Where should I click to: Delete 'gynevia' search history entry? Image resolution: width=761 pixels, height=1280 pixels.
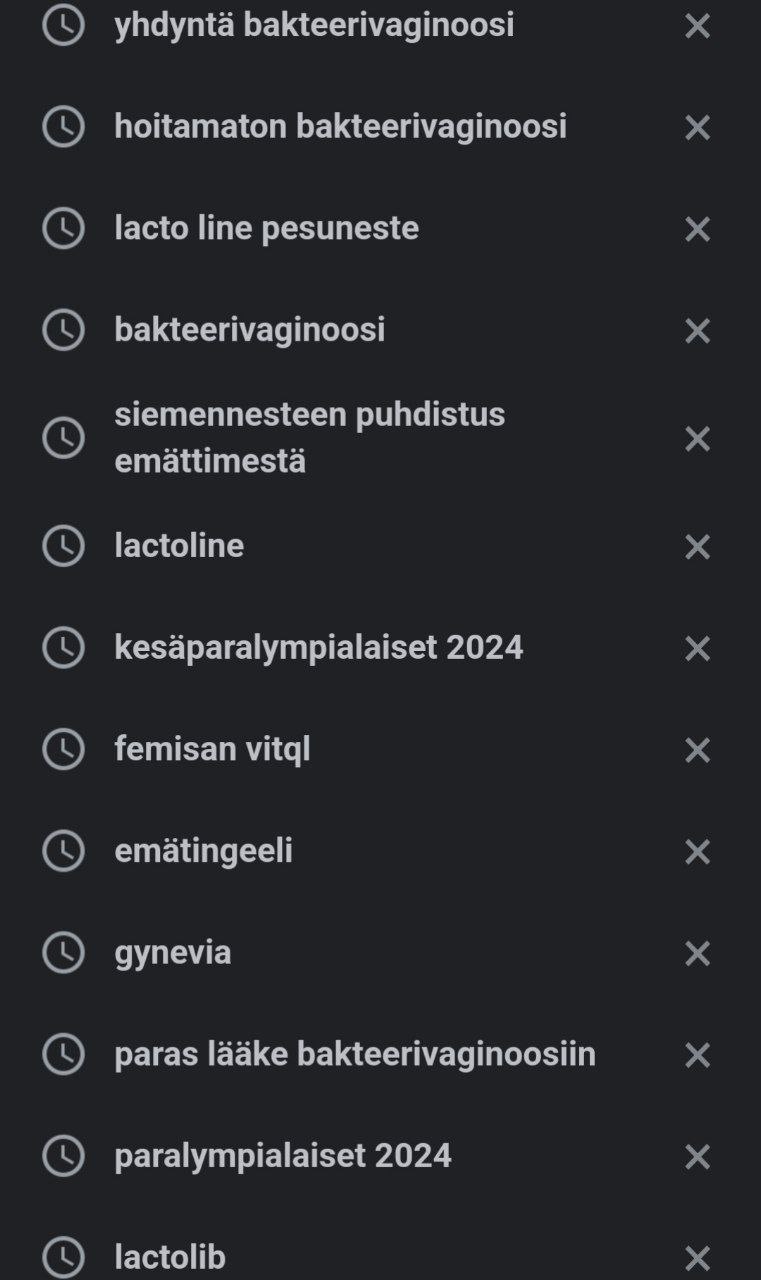point(697,953)
